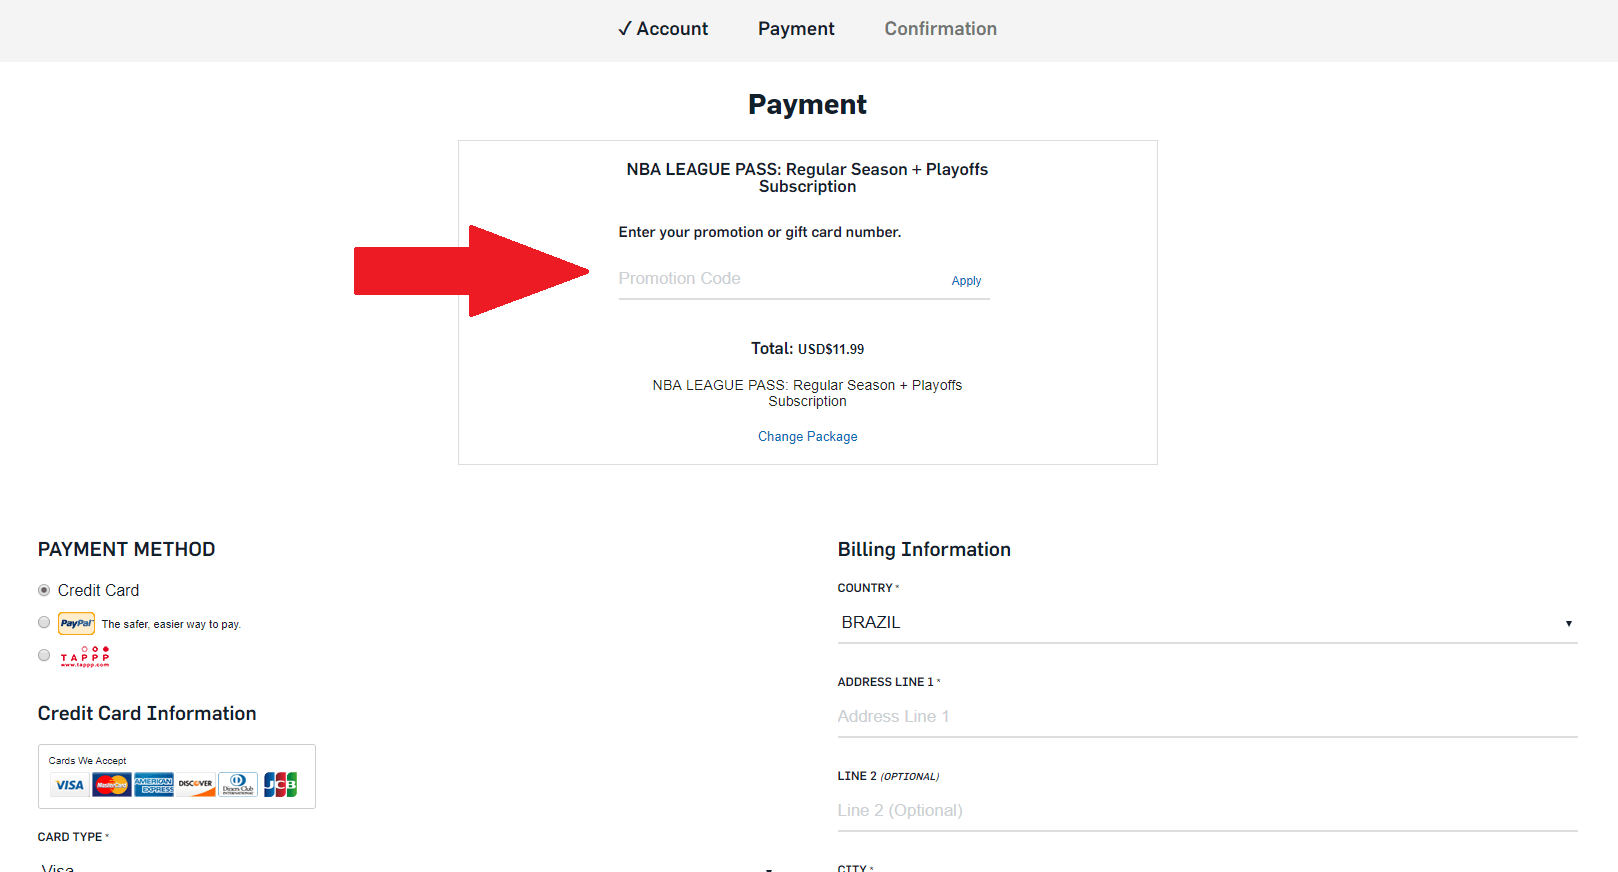Image resolution: width=1618 pixels, height=872 pixels.
Task: Click the TAPPP logo
Action: 85,656
